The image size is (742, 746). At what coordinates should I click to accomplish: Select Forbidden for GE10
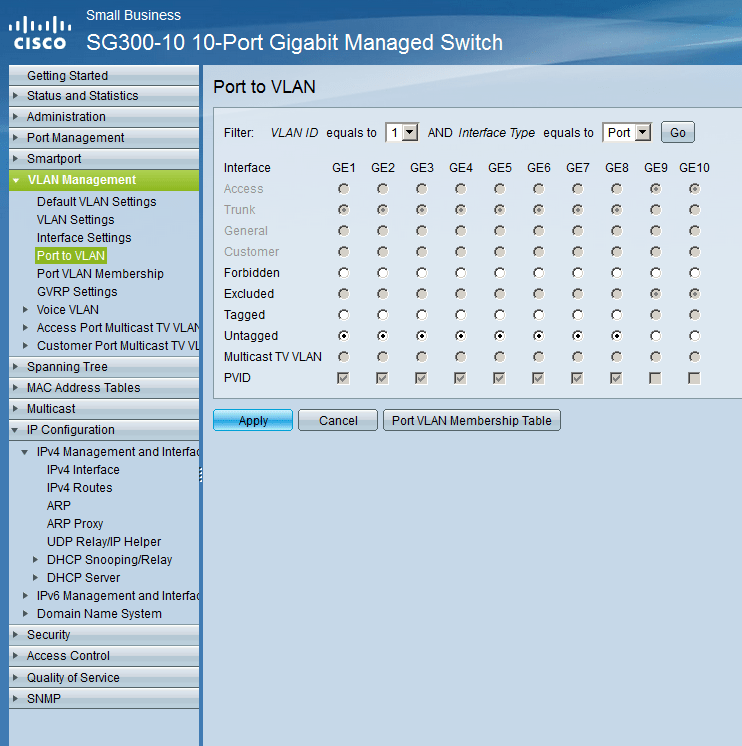pyautogui.click(x=694, y=273)
